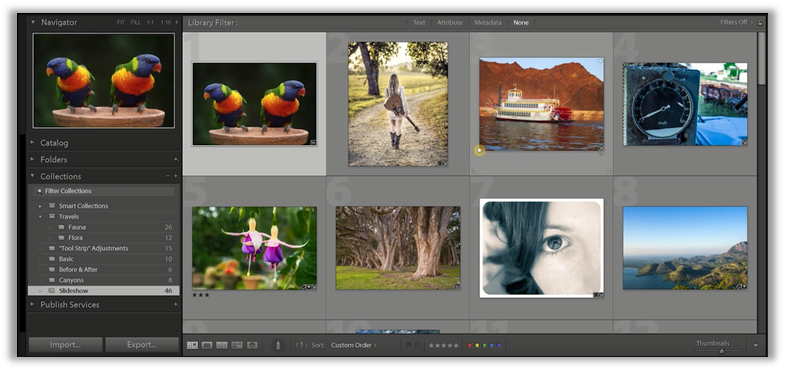
Task: Collapse the Travels collection set
Action: click(x=41, y=217)
